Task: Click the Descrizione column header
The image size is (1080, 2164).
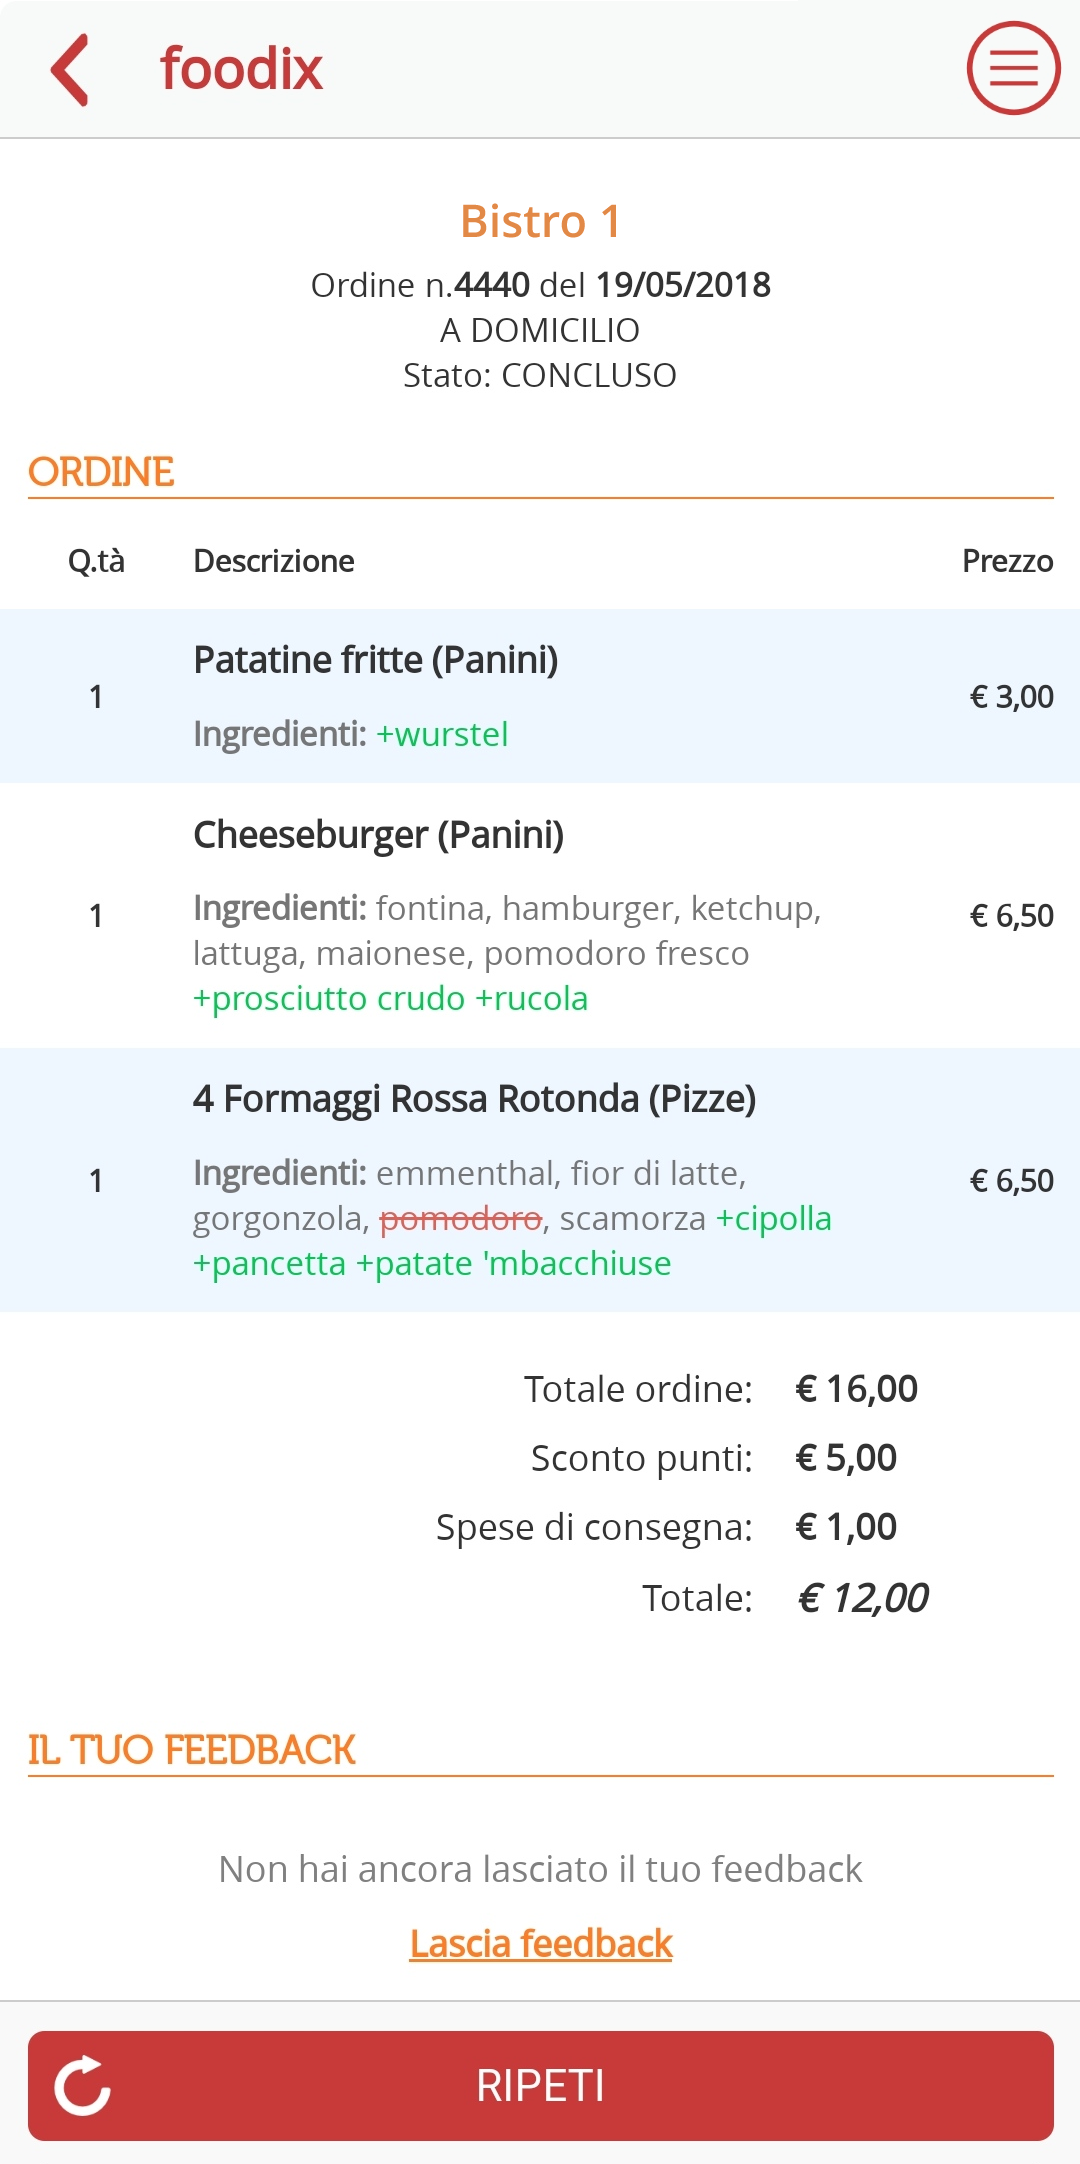Action: (x=273, y=561)
